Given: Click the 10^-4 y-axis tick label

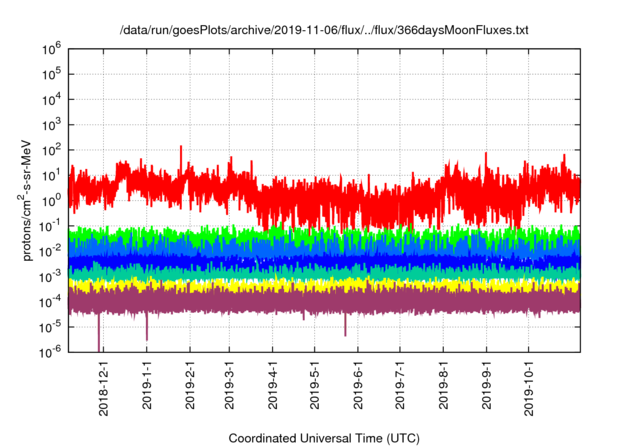Looking at the screenshot, I should click(x=50, y=302).
